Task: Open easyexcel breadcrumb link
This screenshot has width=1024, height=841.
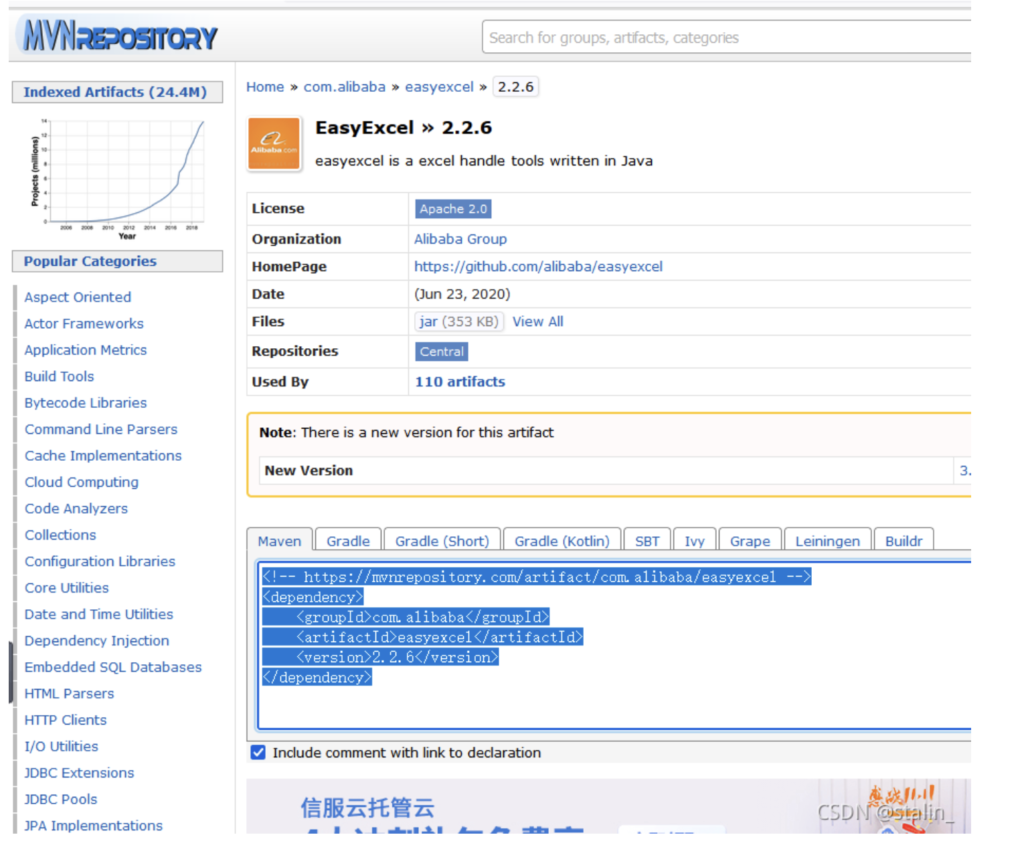Action: tap(439, 87)
